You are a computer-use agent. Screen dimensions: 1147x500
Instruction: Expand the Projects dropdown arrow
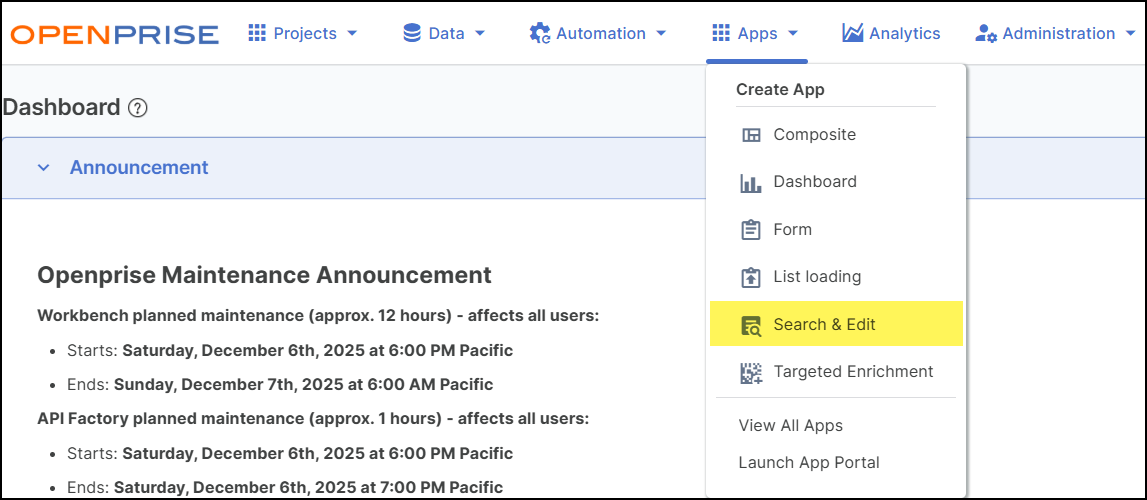tap(351, 34)
